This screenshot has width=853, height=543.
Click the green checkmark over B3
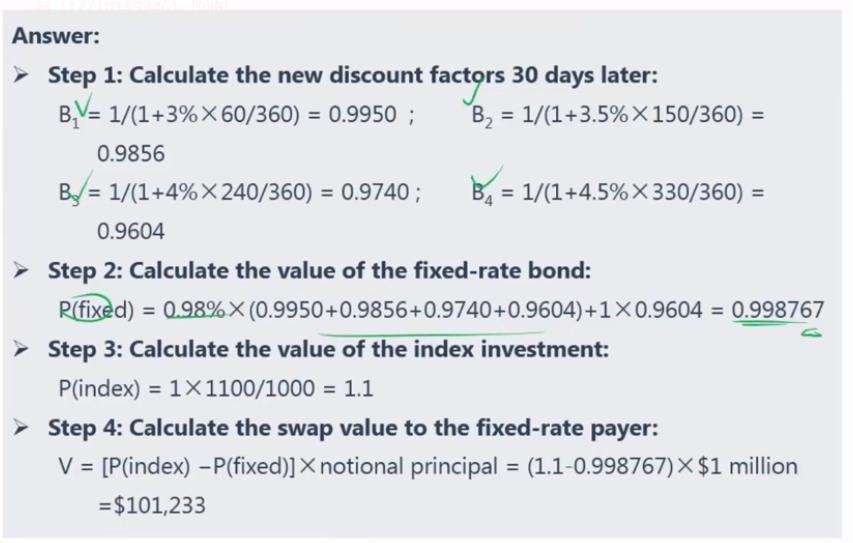point(83,187)
